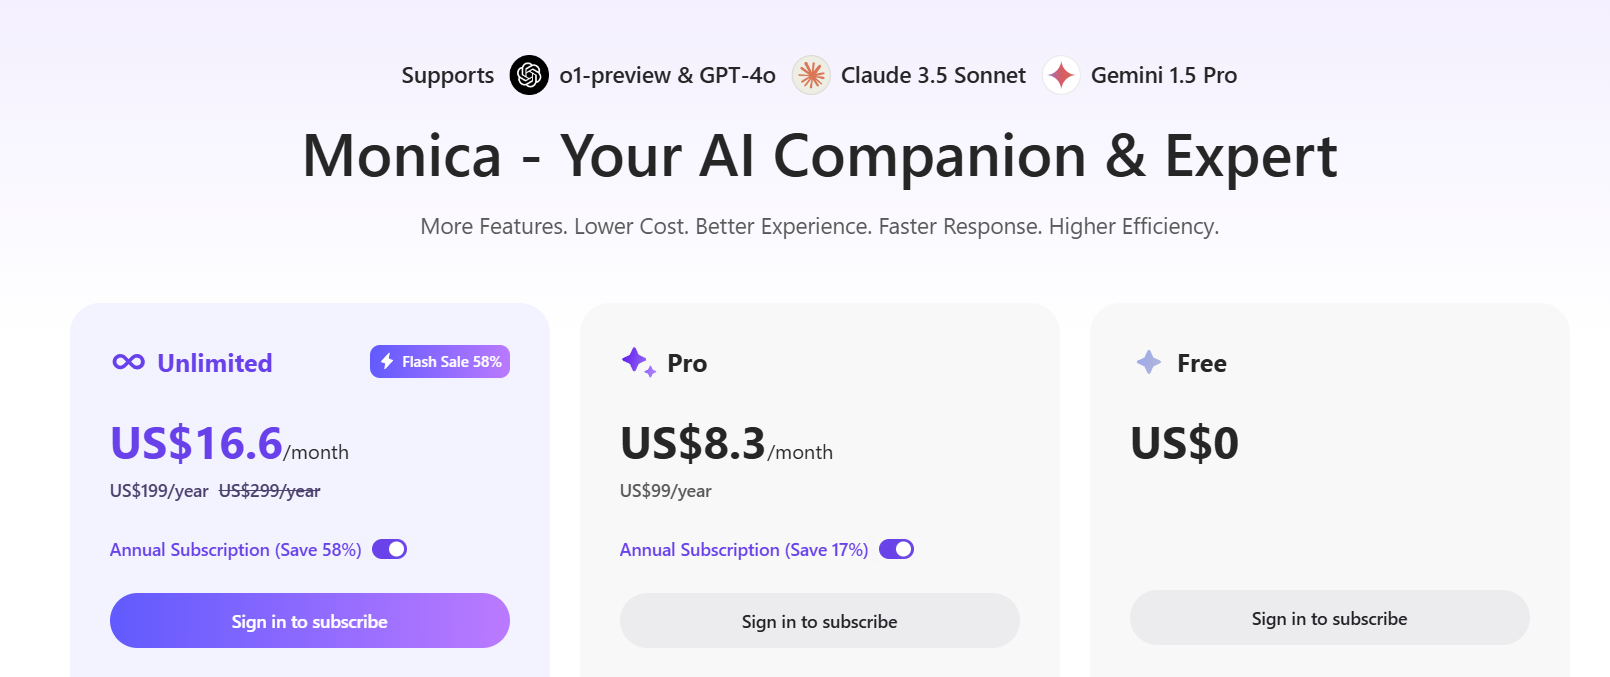Viewport: 1610px width, 677px height.
Task: Click Sign in to subscribe on Unlimited plan
Action: tap(309, 620)
